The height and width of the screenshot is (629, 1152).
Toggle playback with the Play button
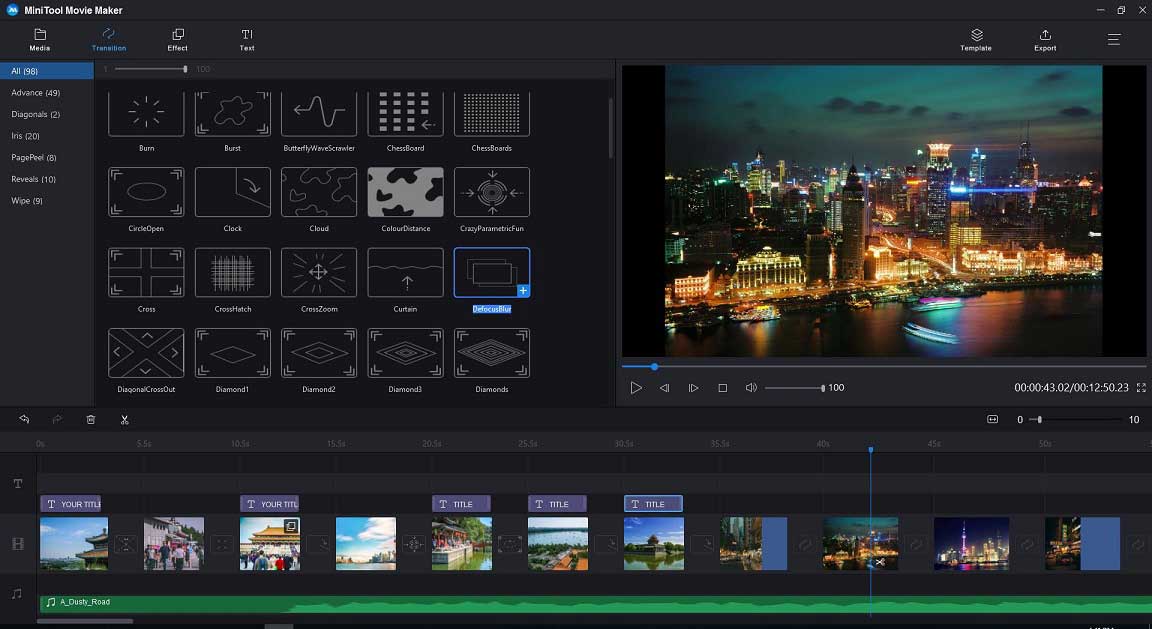tap(636, 387)
